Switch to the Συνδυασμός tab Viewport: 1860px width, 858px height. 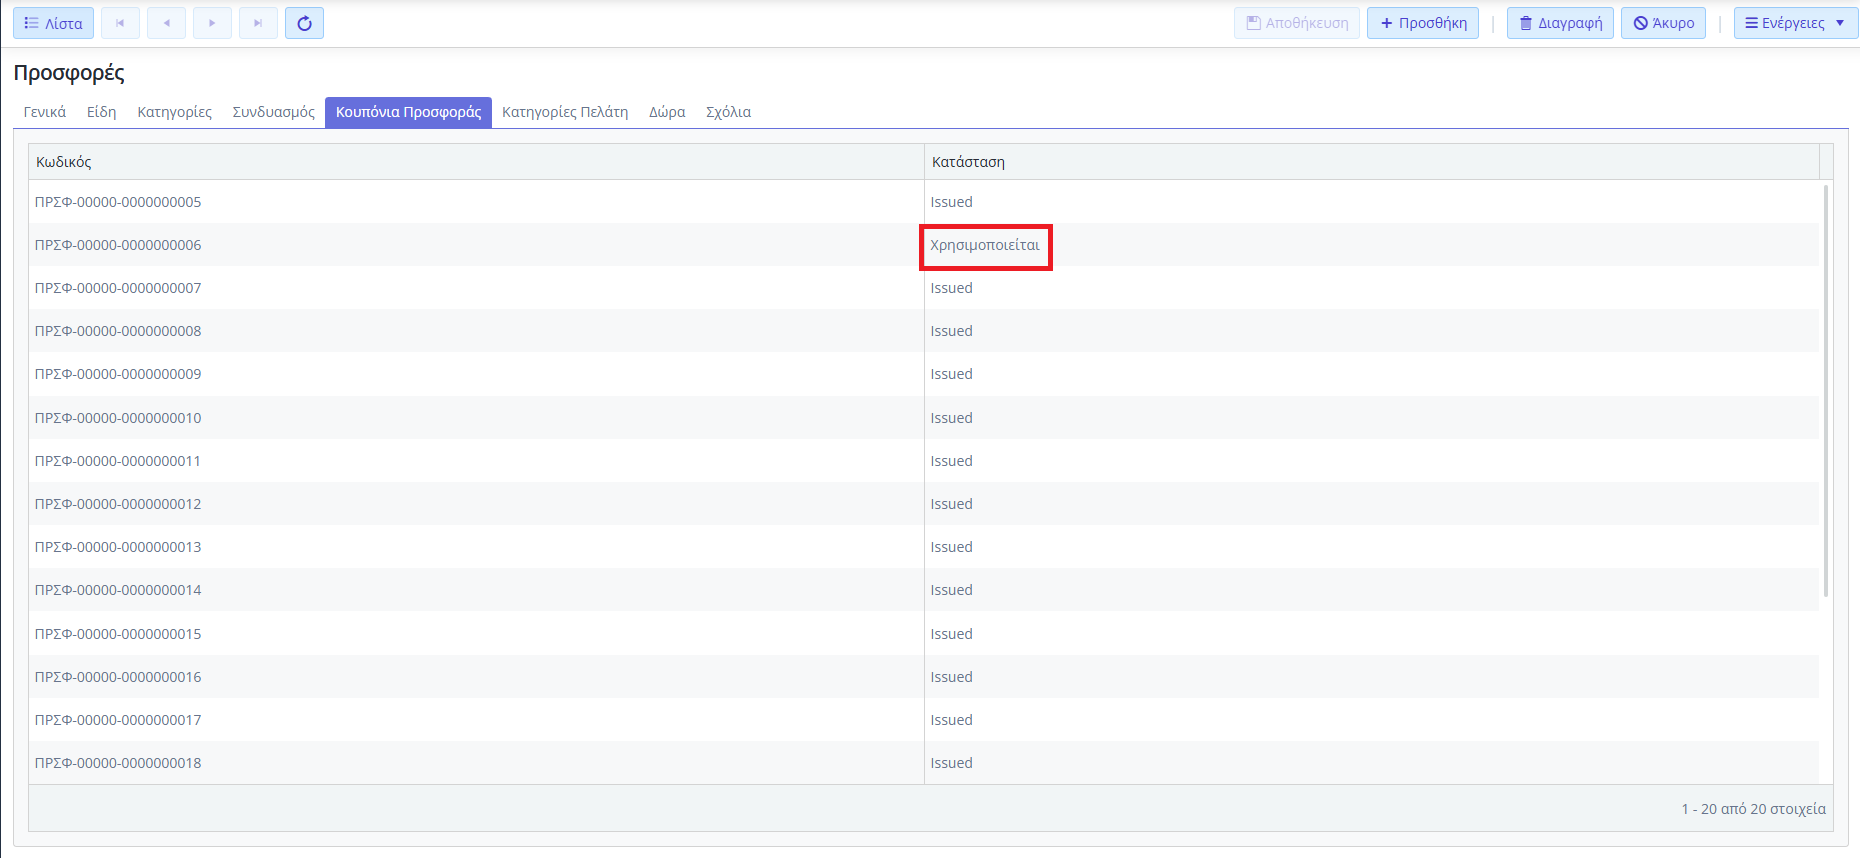(273, 112)
